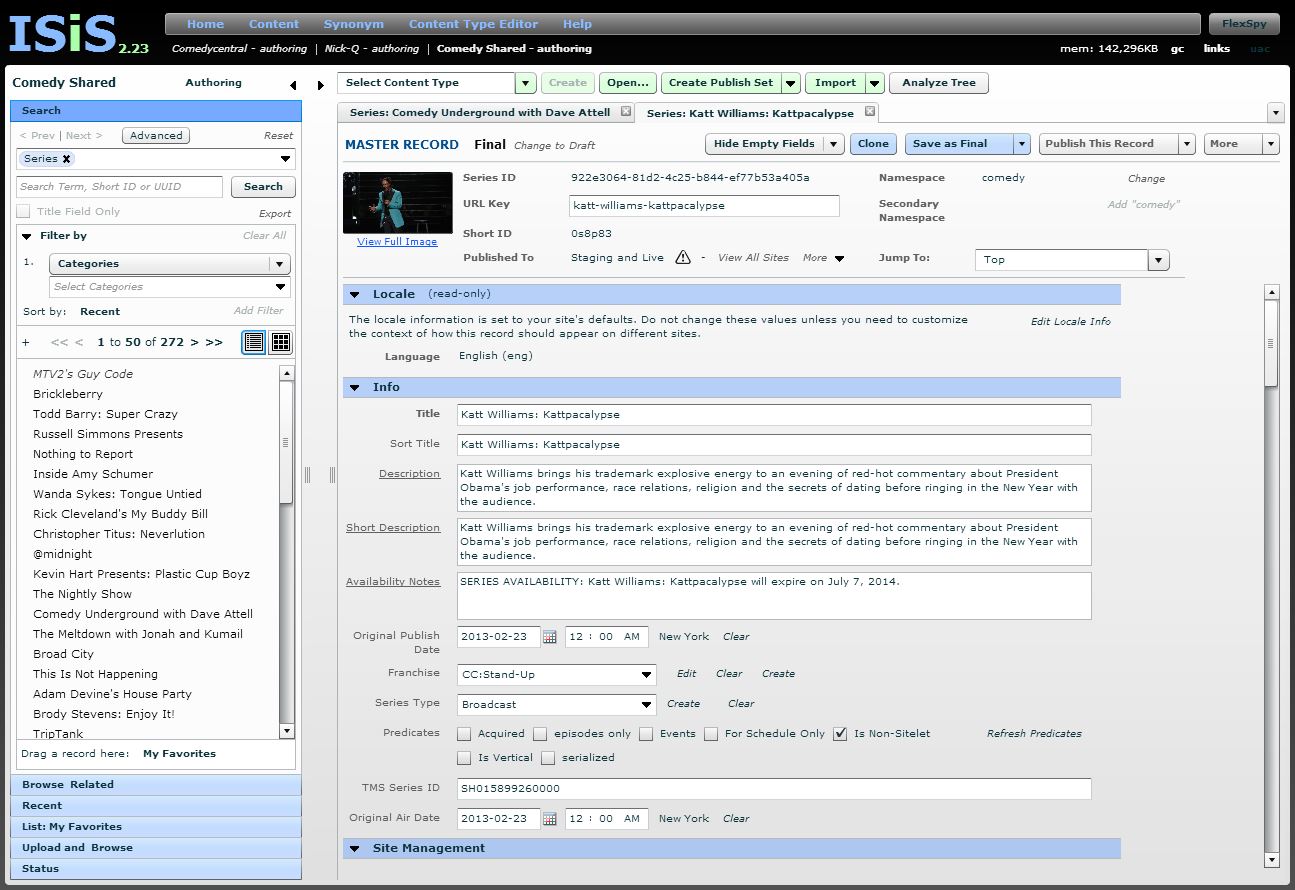Check the Is Vertical predicate
Image resolution: width=1295 pixels, height=890 pixels.
[x=464, y=758]
